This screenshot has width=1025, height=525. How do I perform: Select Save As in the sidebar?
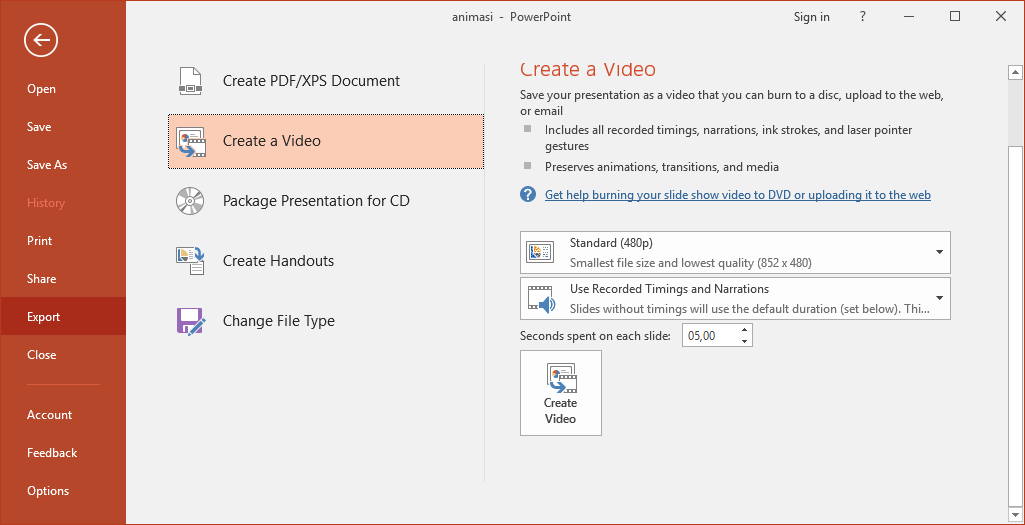click(x=47, y=165)
